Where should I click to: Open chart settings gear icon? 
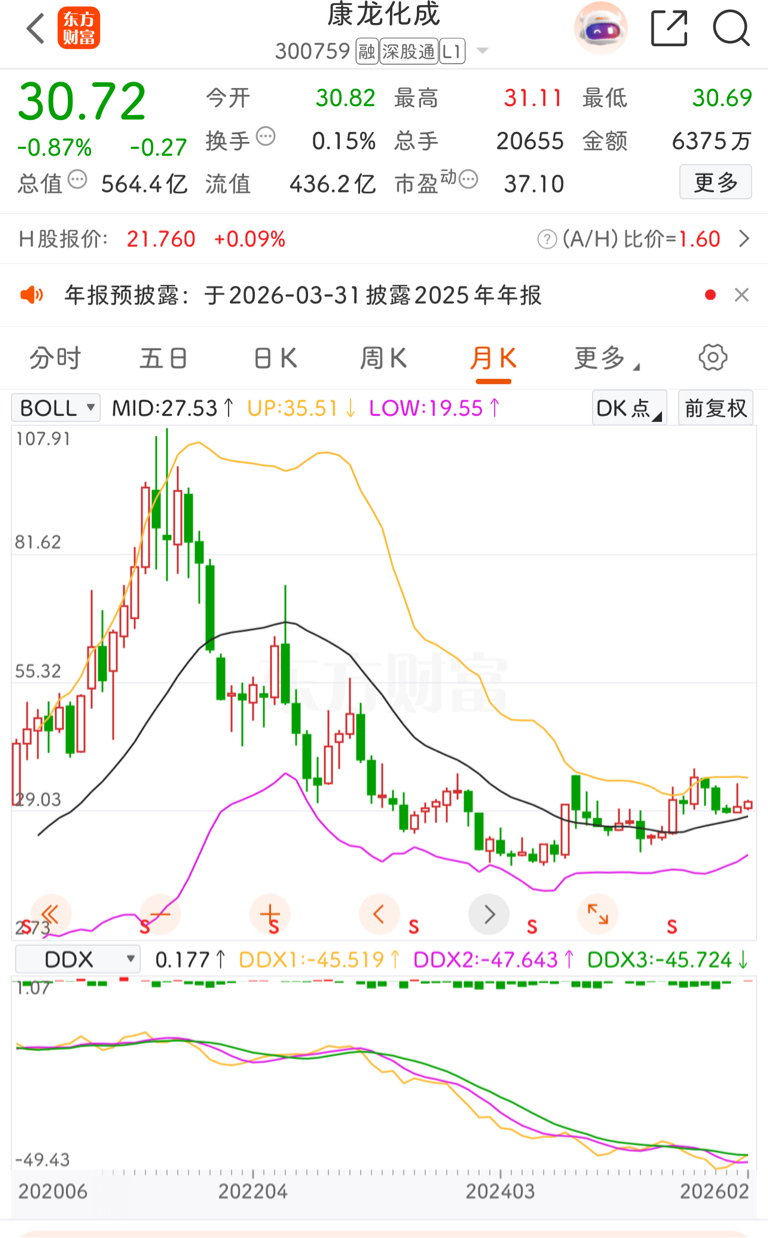click(712, 358)
